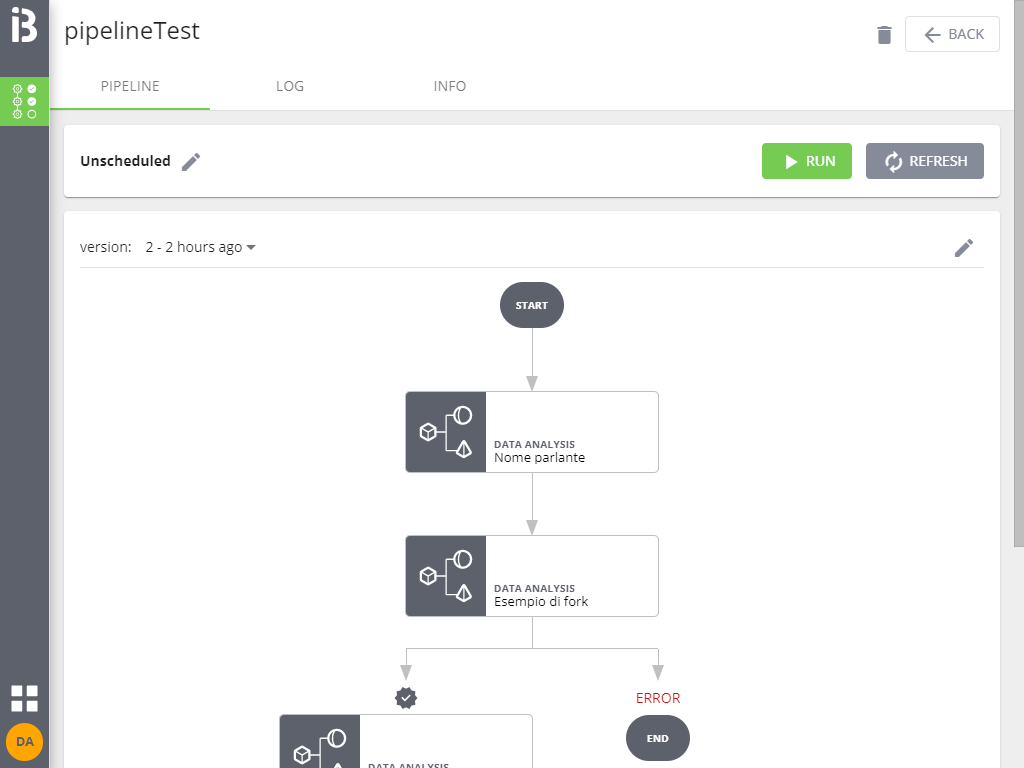Screen dimensions: 1024x768
Task: Select the PIPELINE tab
Action: click(130, 86)
